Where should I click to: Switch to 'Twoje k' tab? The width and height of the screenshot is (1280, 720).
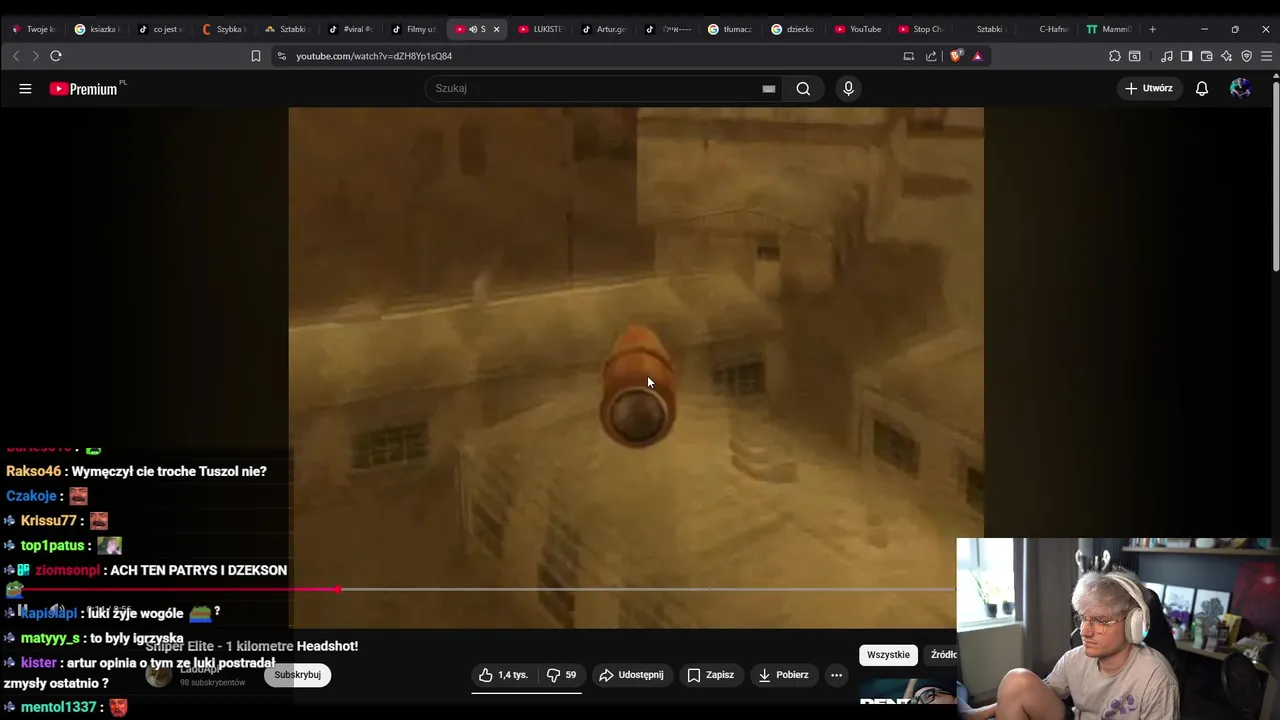[34, 29]
